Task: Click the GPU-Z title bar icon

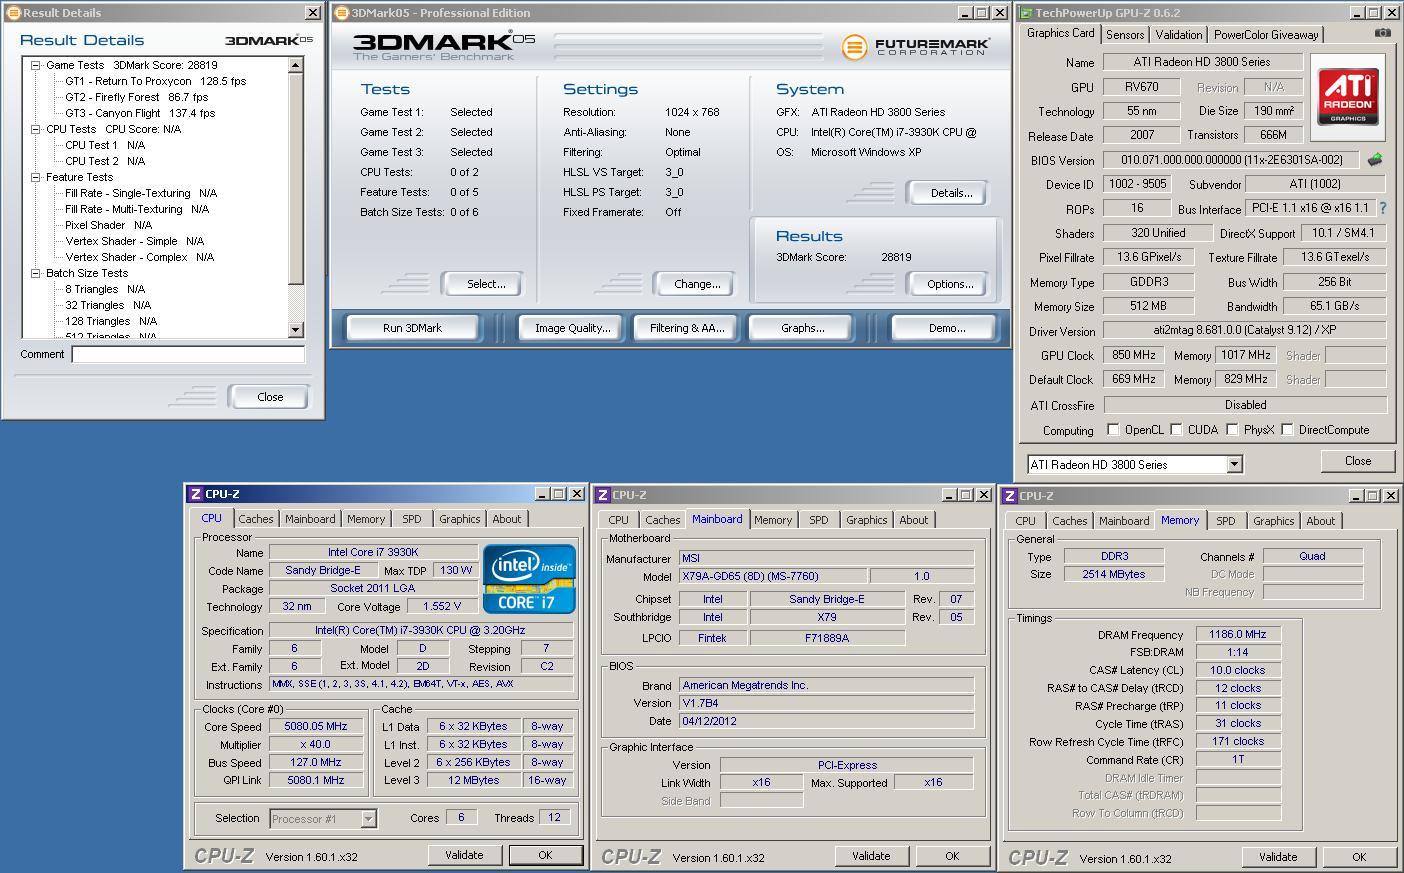Action: click(x=1026, y=13)
